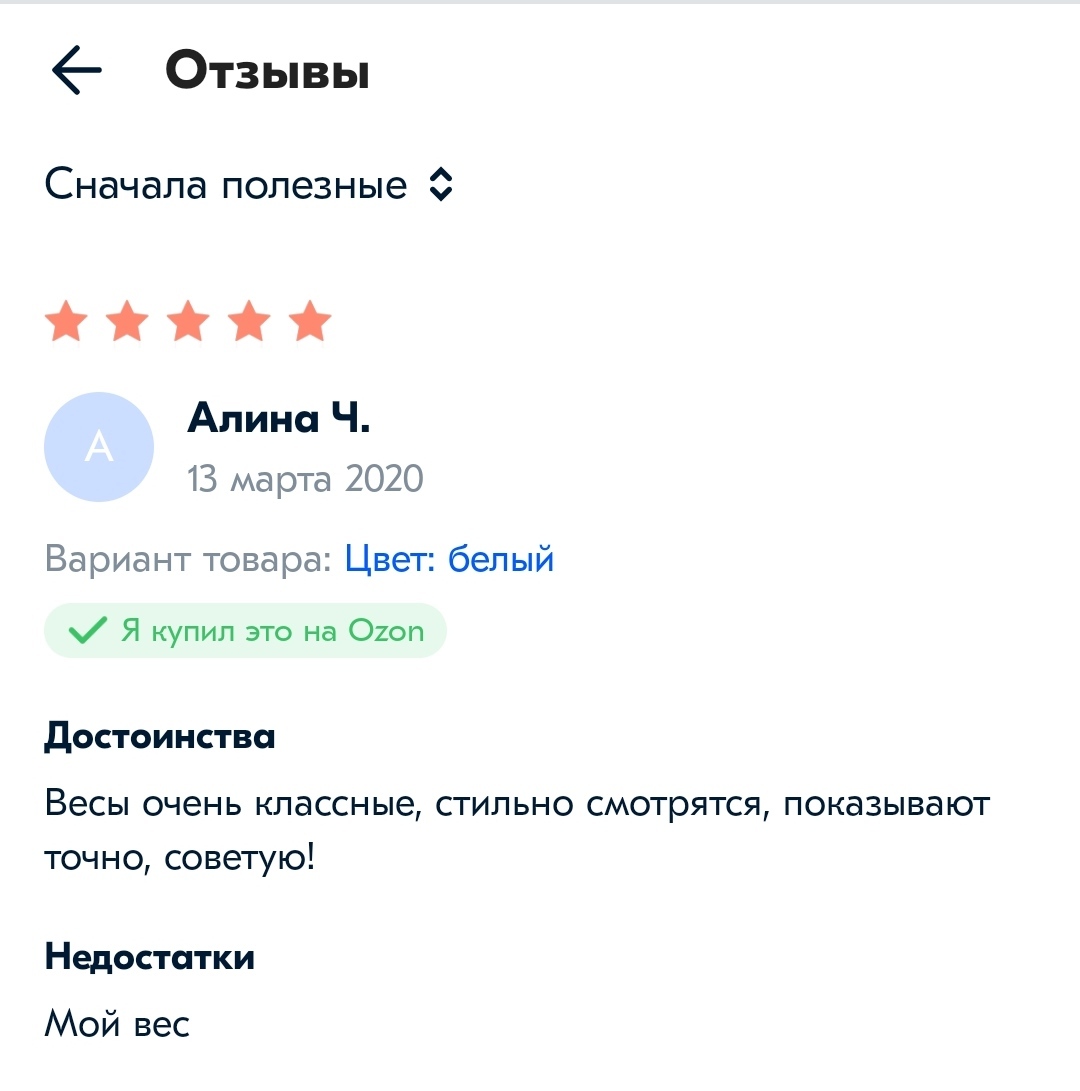Click the review date '13 марта 2020'
The height and width of the screenshot is (1091, 1080).
click(305, 479)
